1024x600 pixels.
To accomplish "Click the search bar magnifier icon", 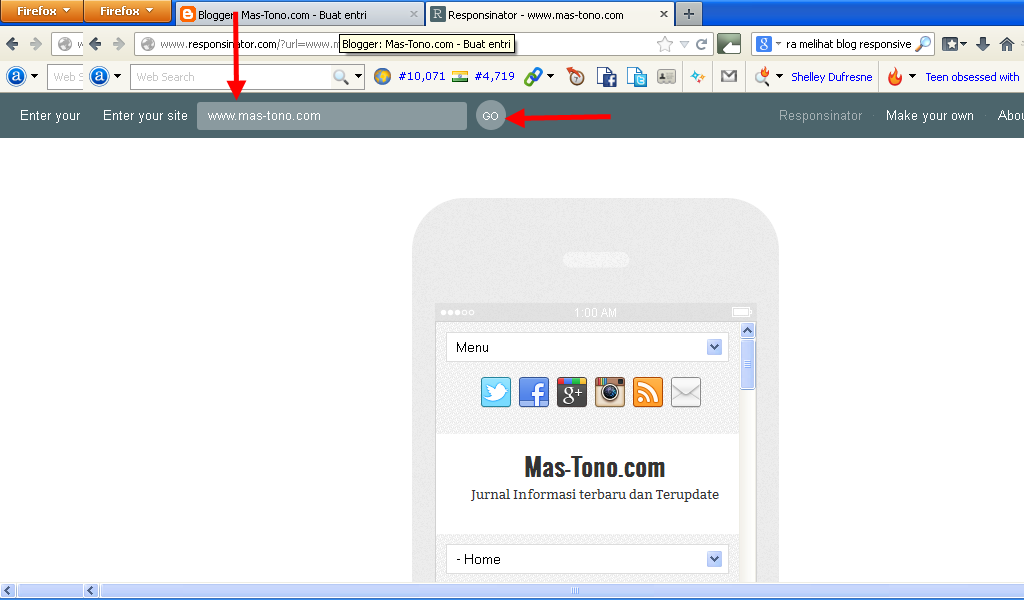I will [923, 44].
